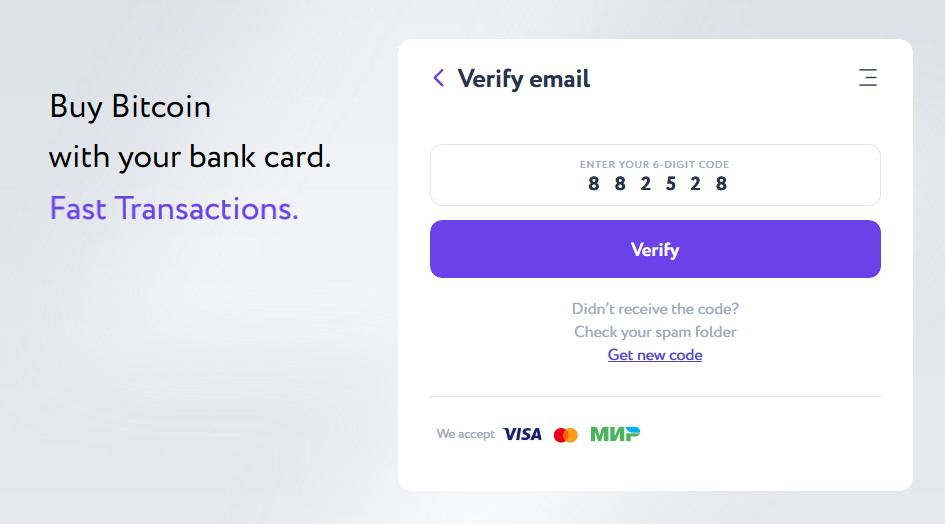The width and height of the screenshot is (945, 524).
Task: Click the Didn't receive the code text
Action: 655,309
